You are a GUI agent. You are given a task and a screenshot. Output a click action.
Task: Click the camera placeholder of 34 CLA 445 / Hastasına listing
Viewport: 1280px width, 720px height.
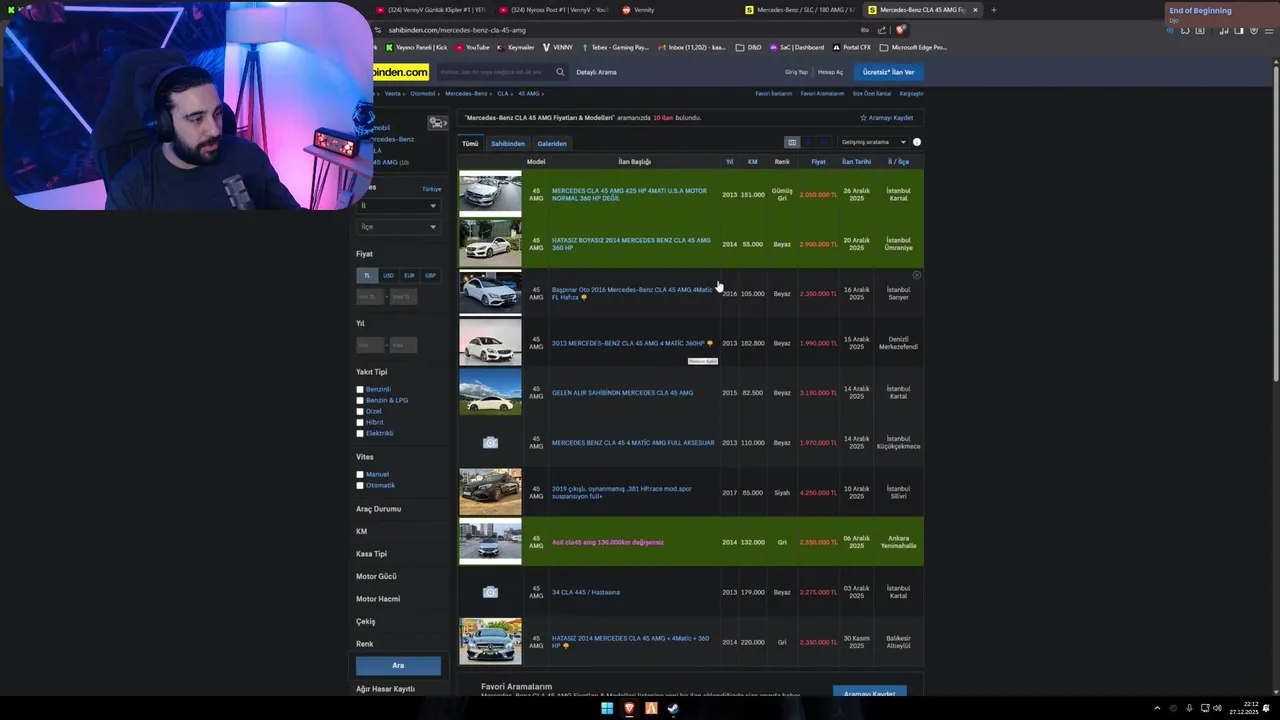coord(490,592)
